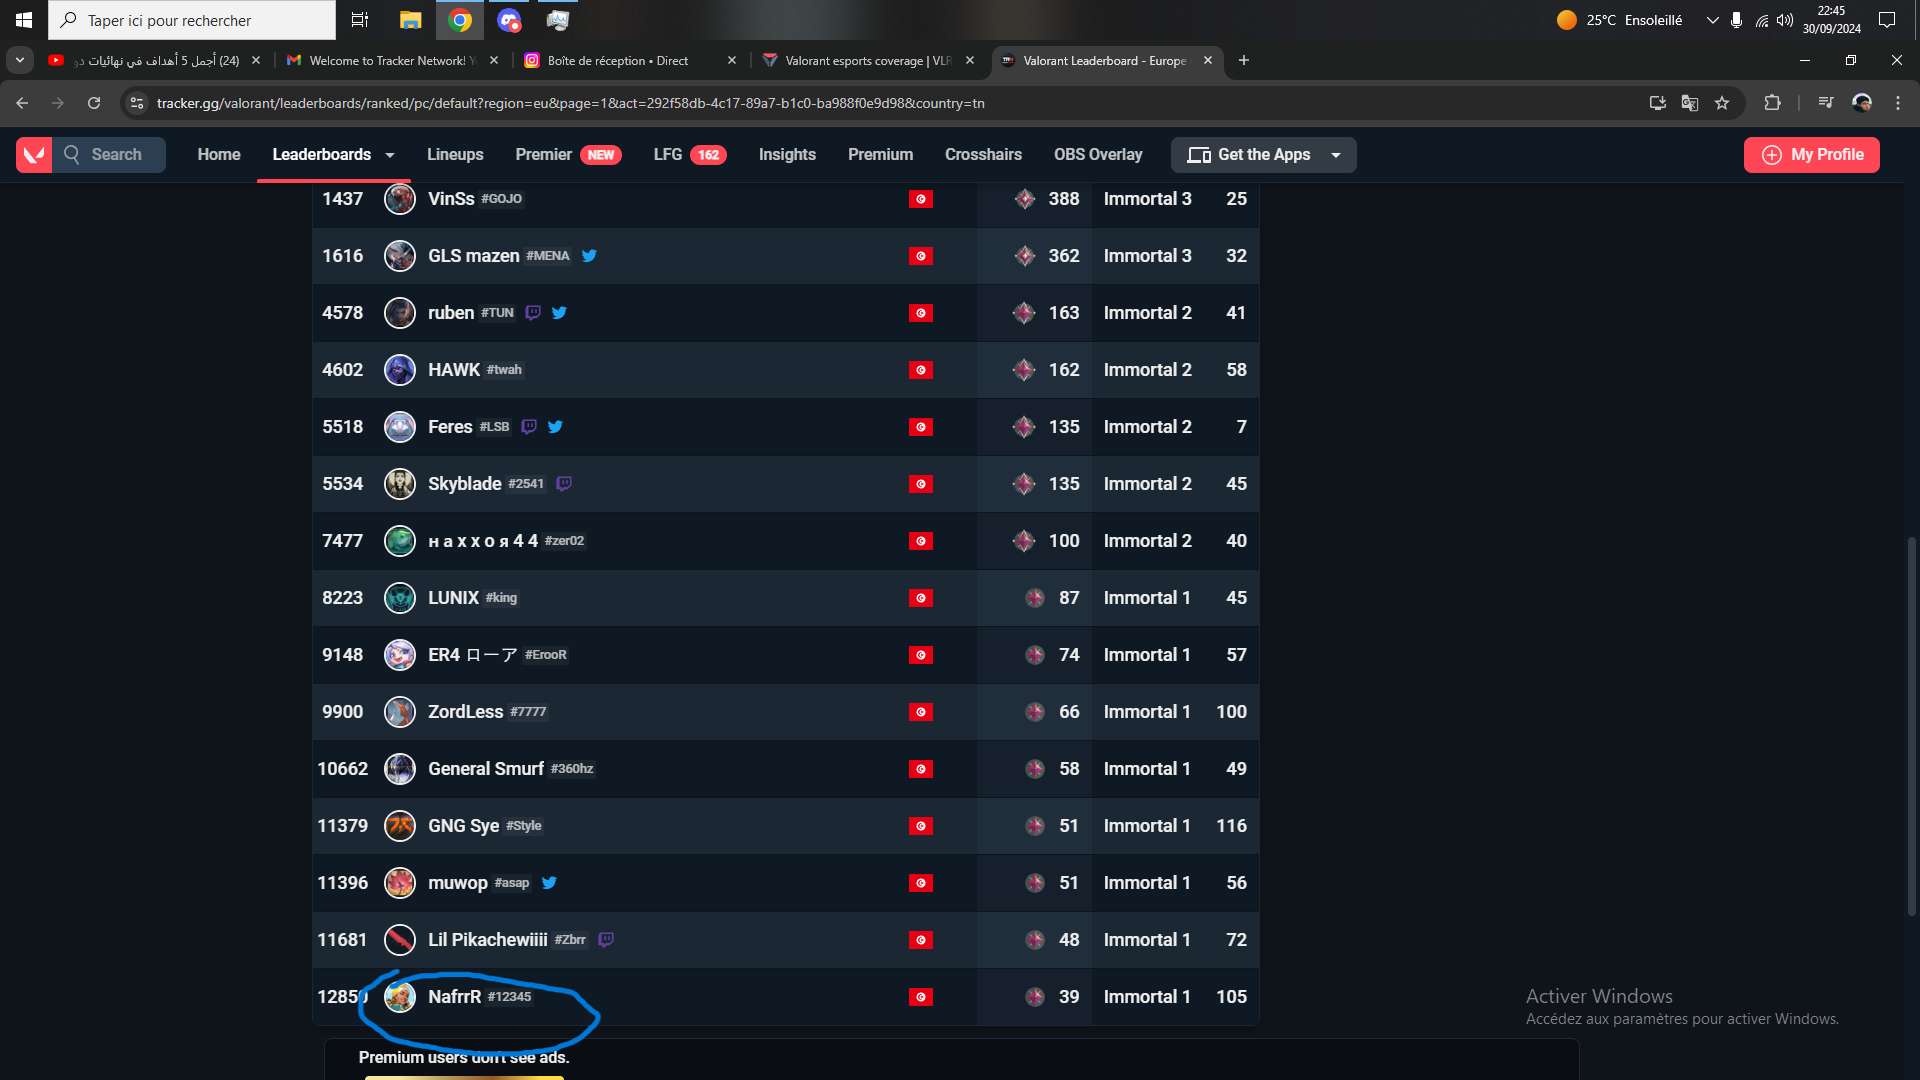Open the tab search dropdown in Chrome

(x=20, y=61)
